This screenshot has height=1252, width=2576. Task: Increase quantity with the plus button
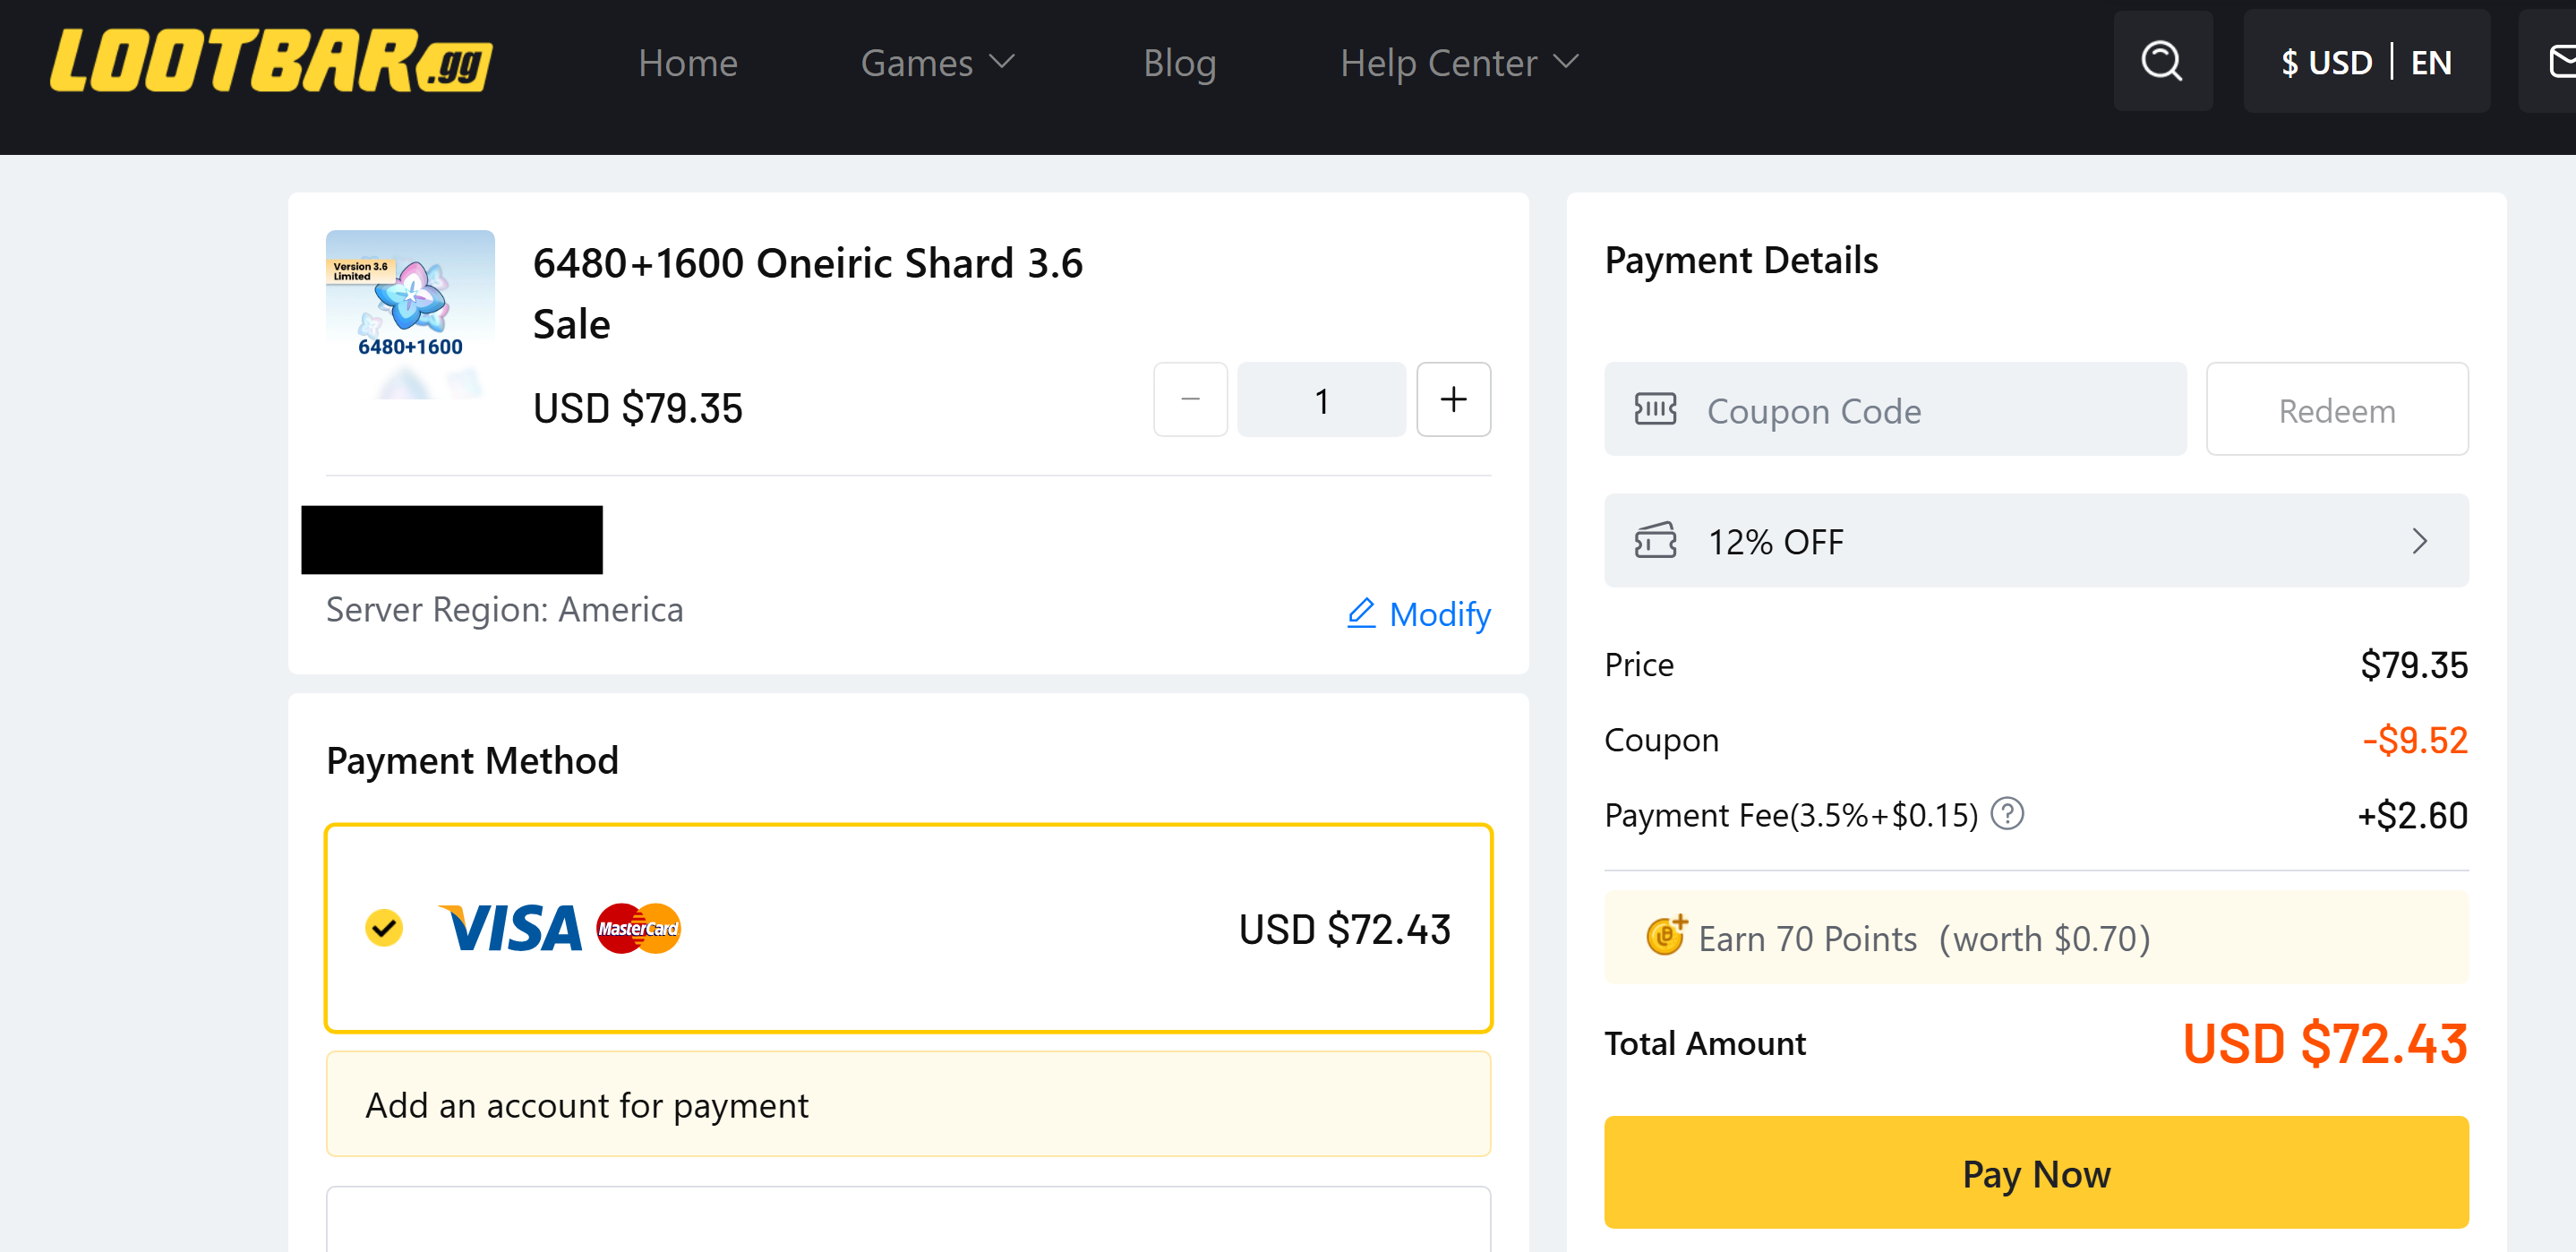[x=1453, y=400]
